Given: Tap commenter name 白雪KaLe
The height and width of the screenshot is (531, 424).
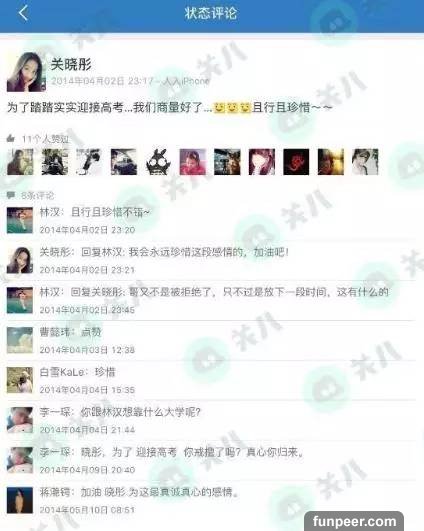Looking at the screenshot, I should [62, 372].
